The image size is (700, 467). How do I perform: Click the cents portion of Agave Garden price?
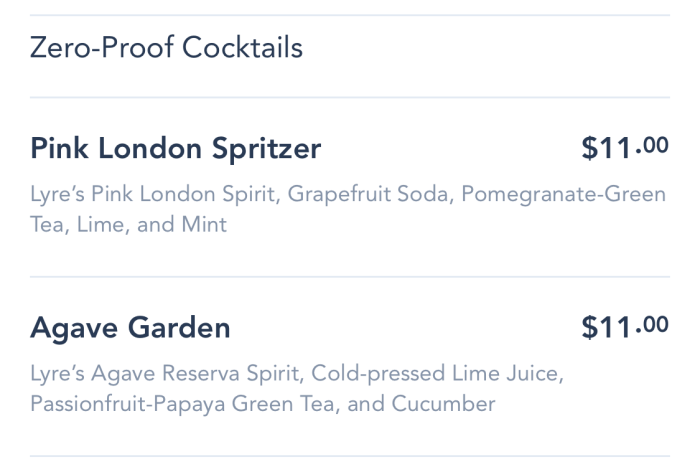coord(654,324)
